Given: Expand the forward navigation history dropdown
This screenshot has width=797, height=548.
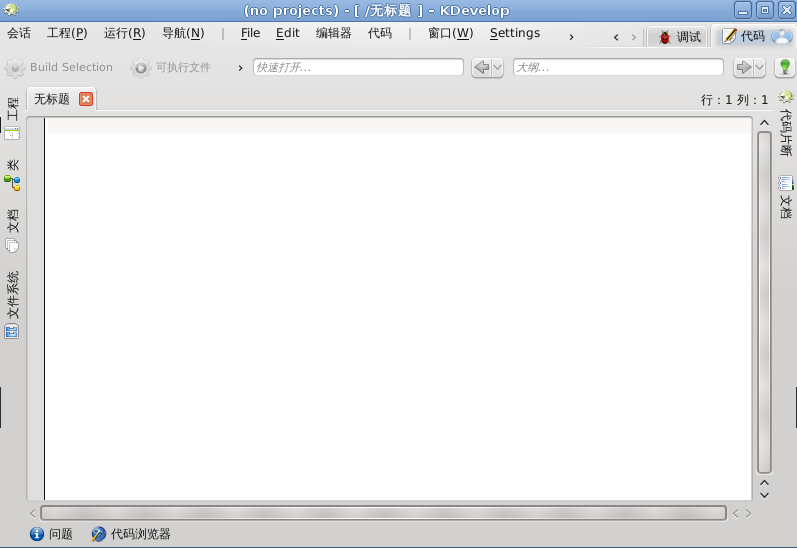Looking at the screenshot, I should coord(759,67).
